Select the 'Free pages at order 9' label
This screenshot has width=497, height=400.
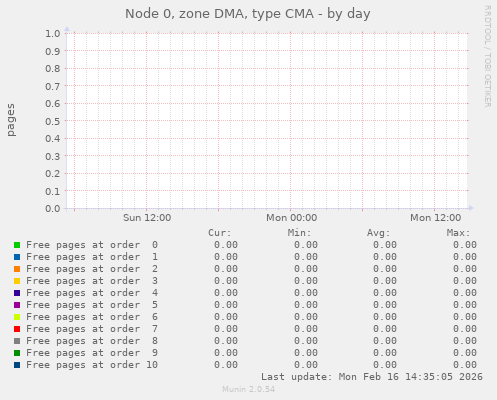[x=92, y=353]
